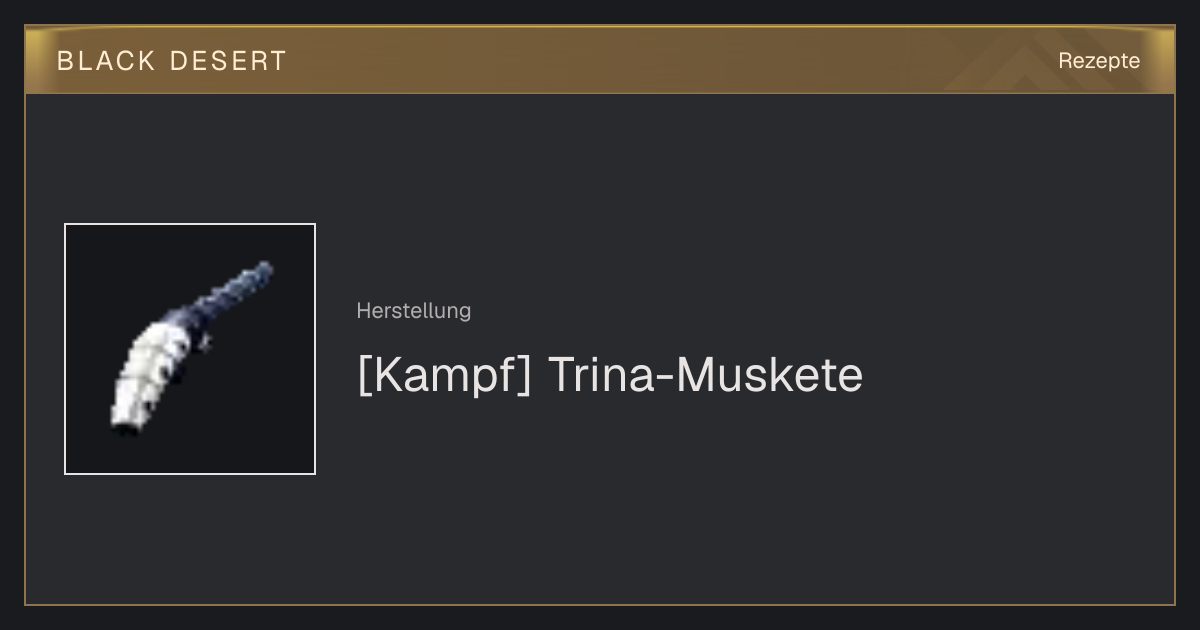The image size is (1200, 630).
Task: Click the word Trina-Muskete in the heading
Action: pos(705,375)
